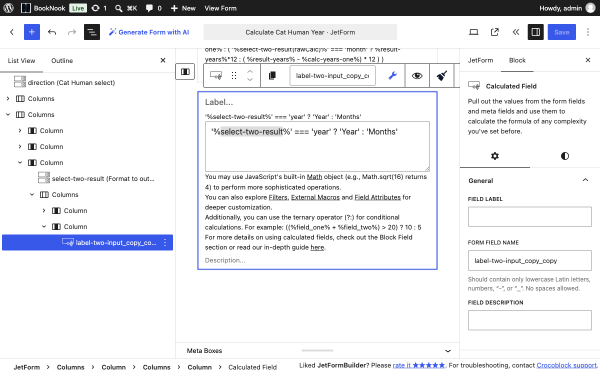The image size is (600, 375).
Task: Open the New content menu
Action: pyautogui.click(x=183, y=8)
